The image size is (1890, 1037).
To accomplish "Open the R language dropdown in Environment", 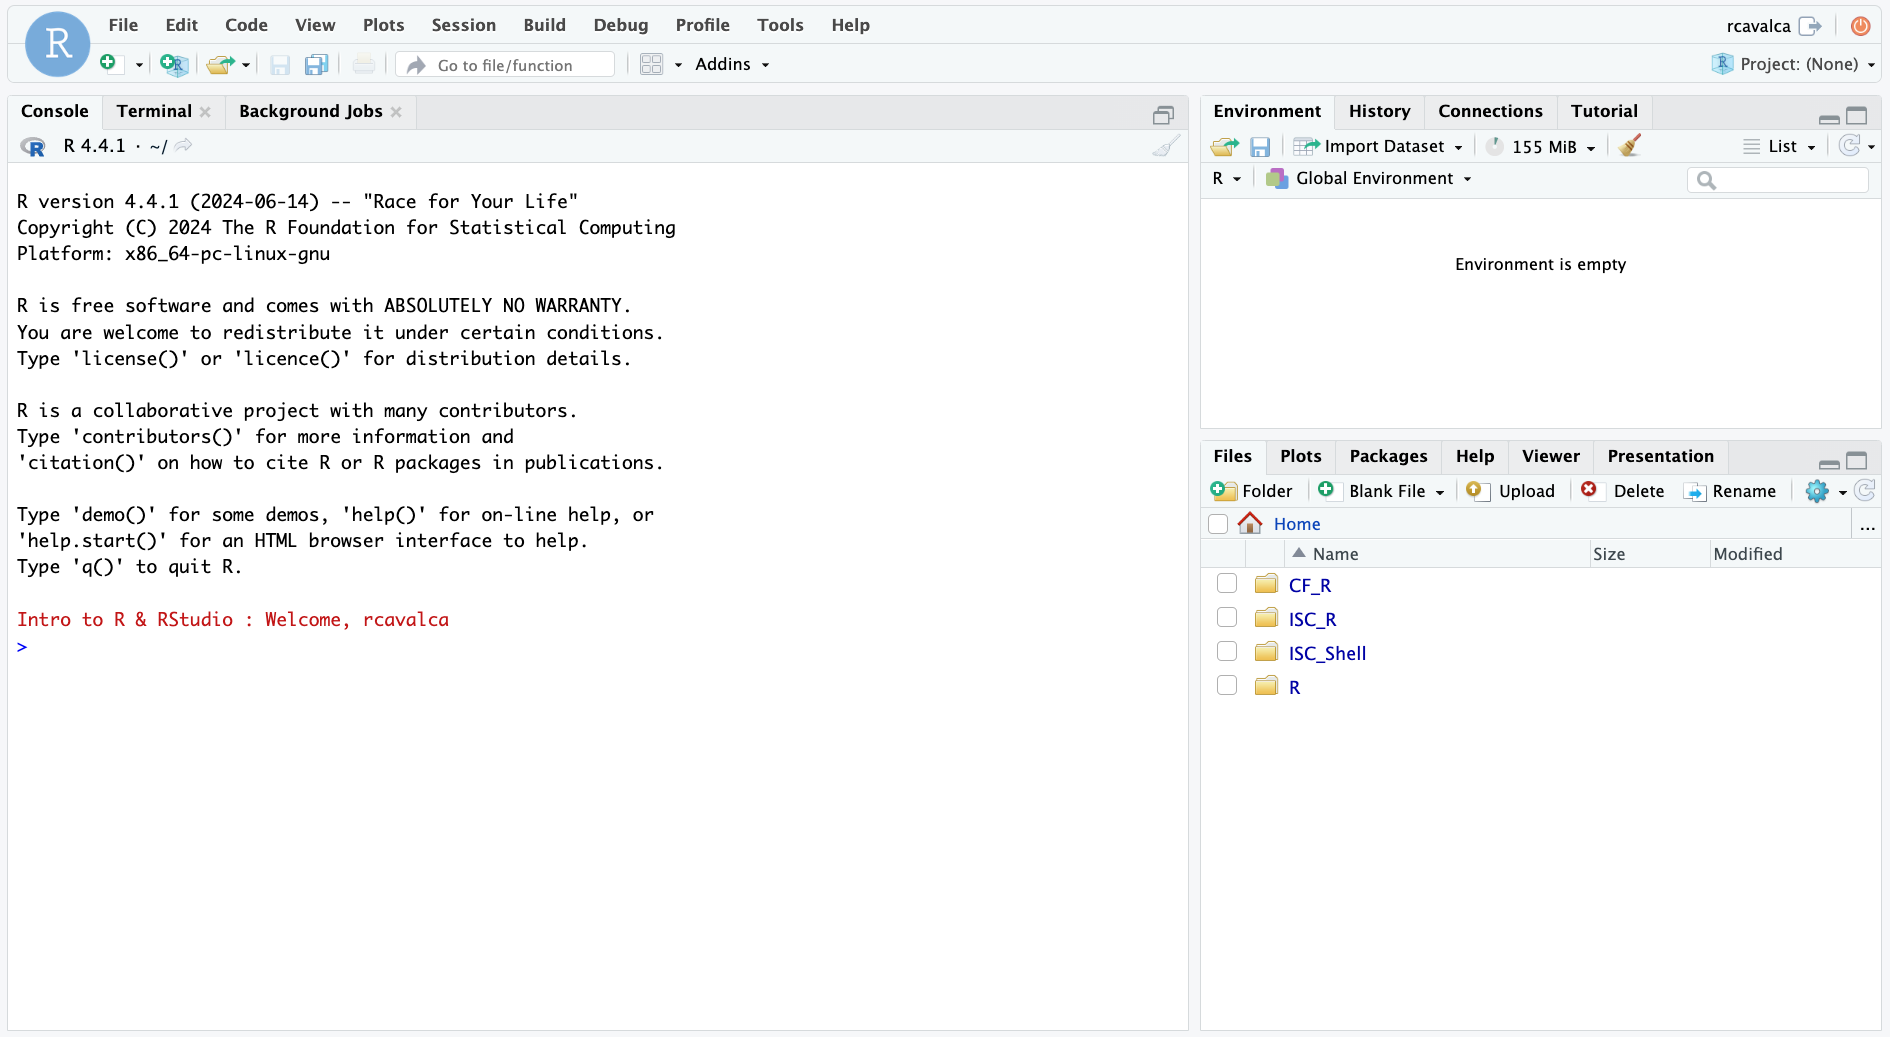I will tap(1226, 178).
